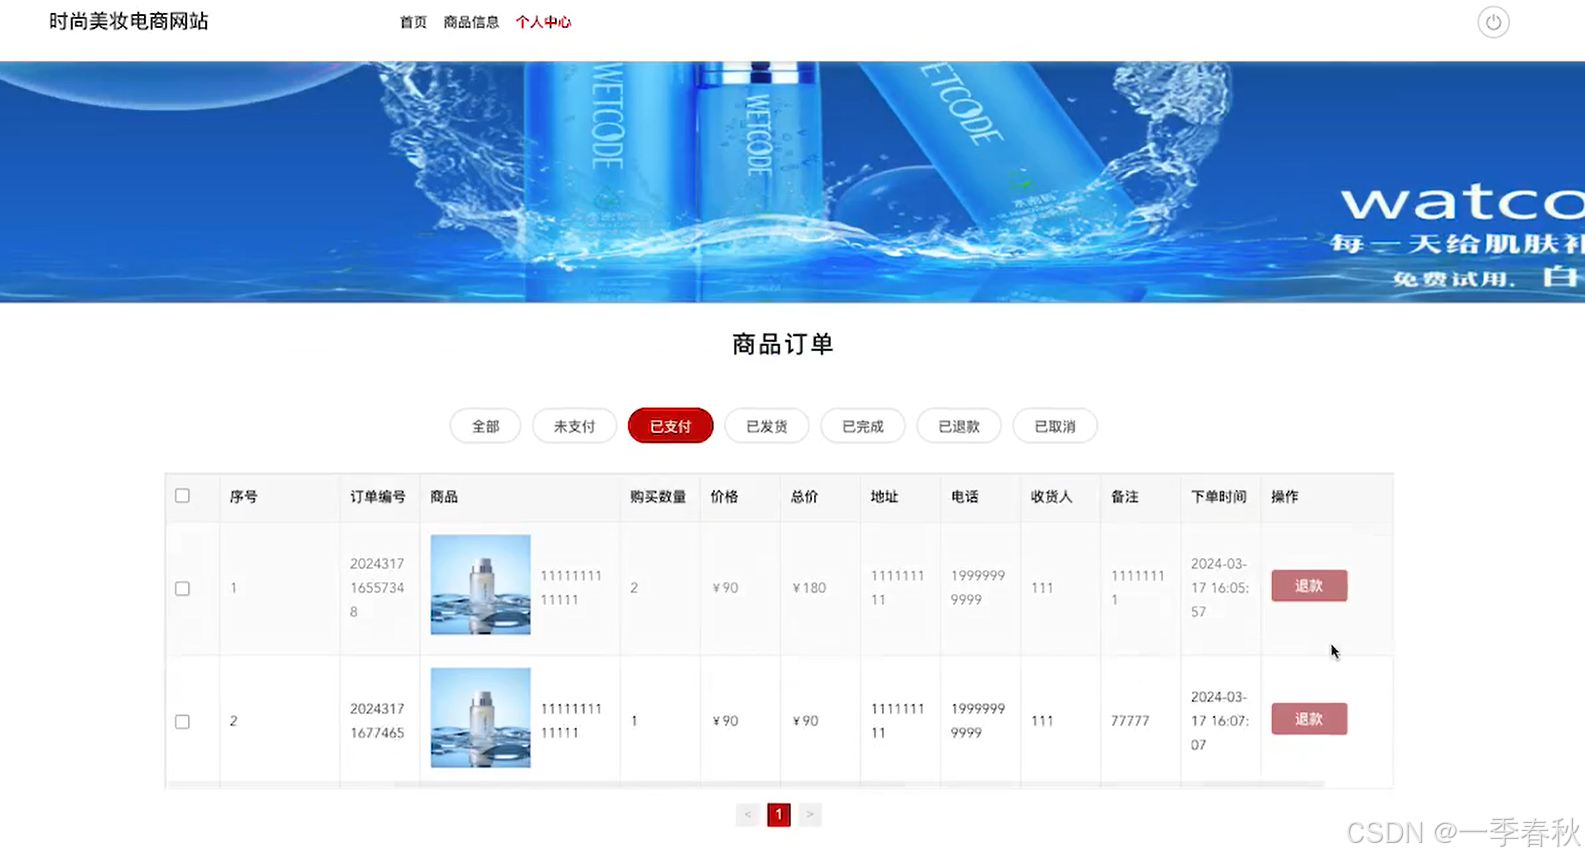
Task: Click the 2024-03-17 16:05:57 order time
Action: pos(1220,588)
